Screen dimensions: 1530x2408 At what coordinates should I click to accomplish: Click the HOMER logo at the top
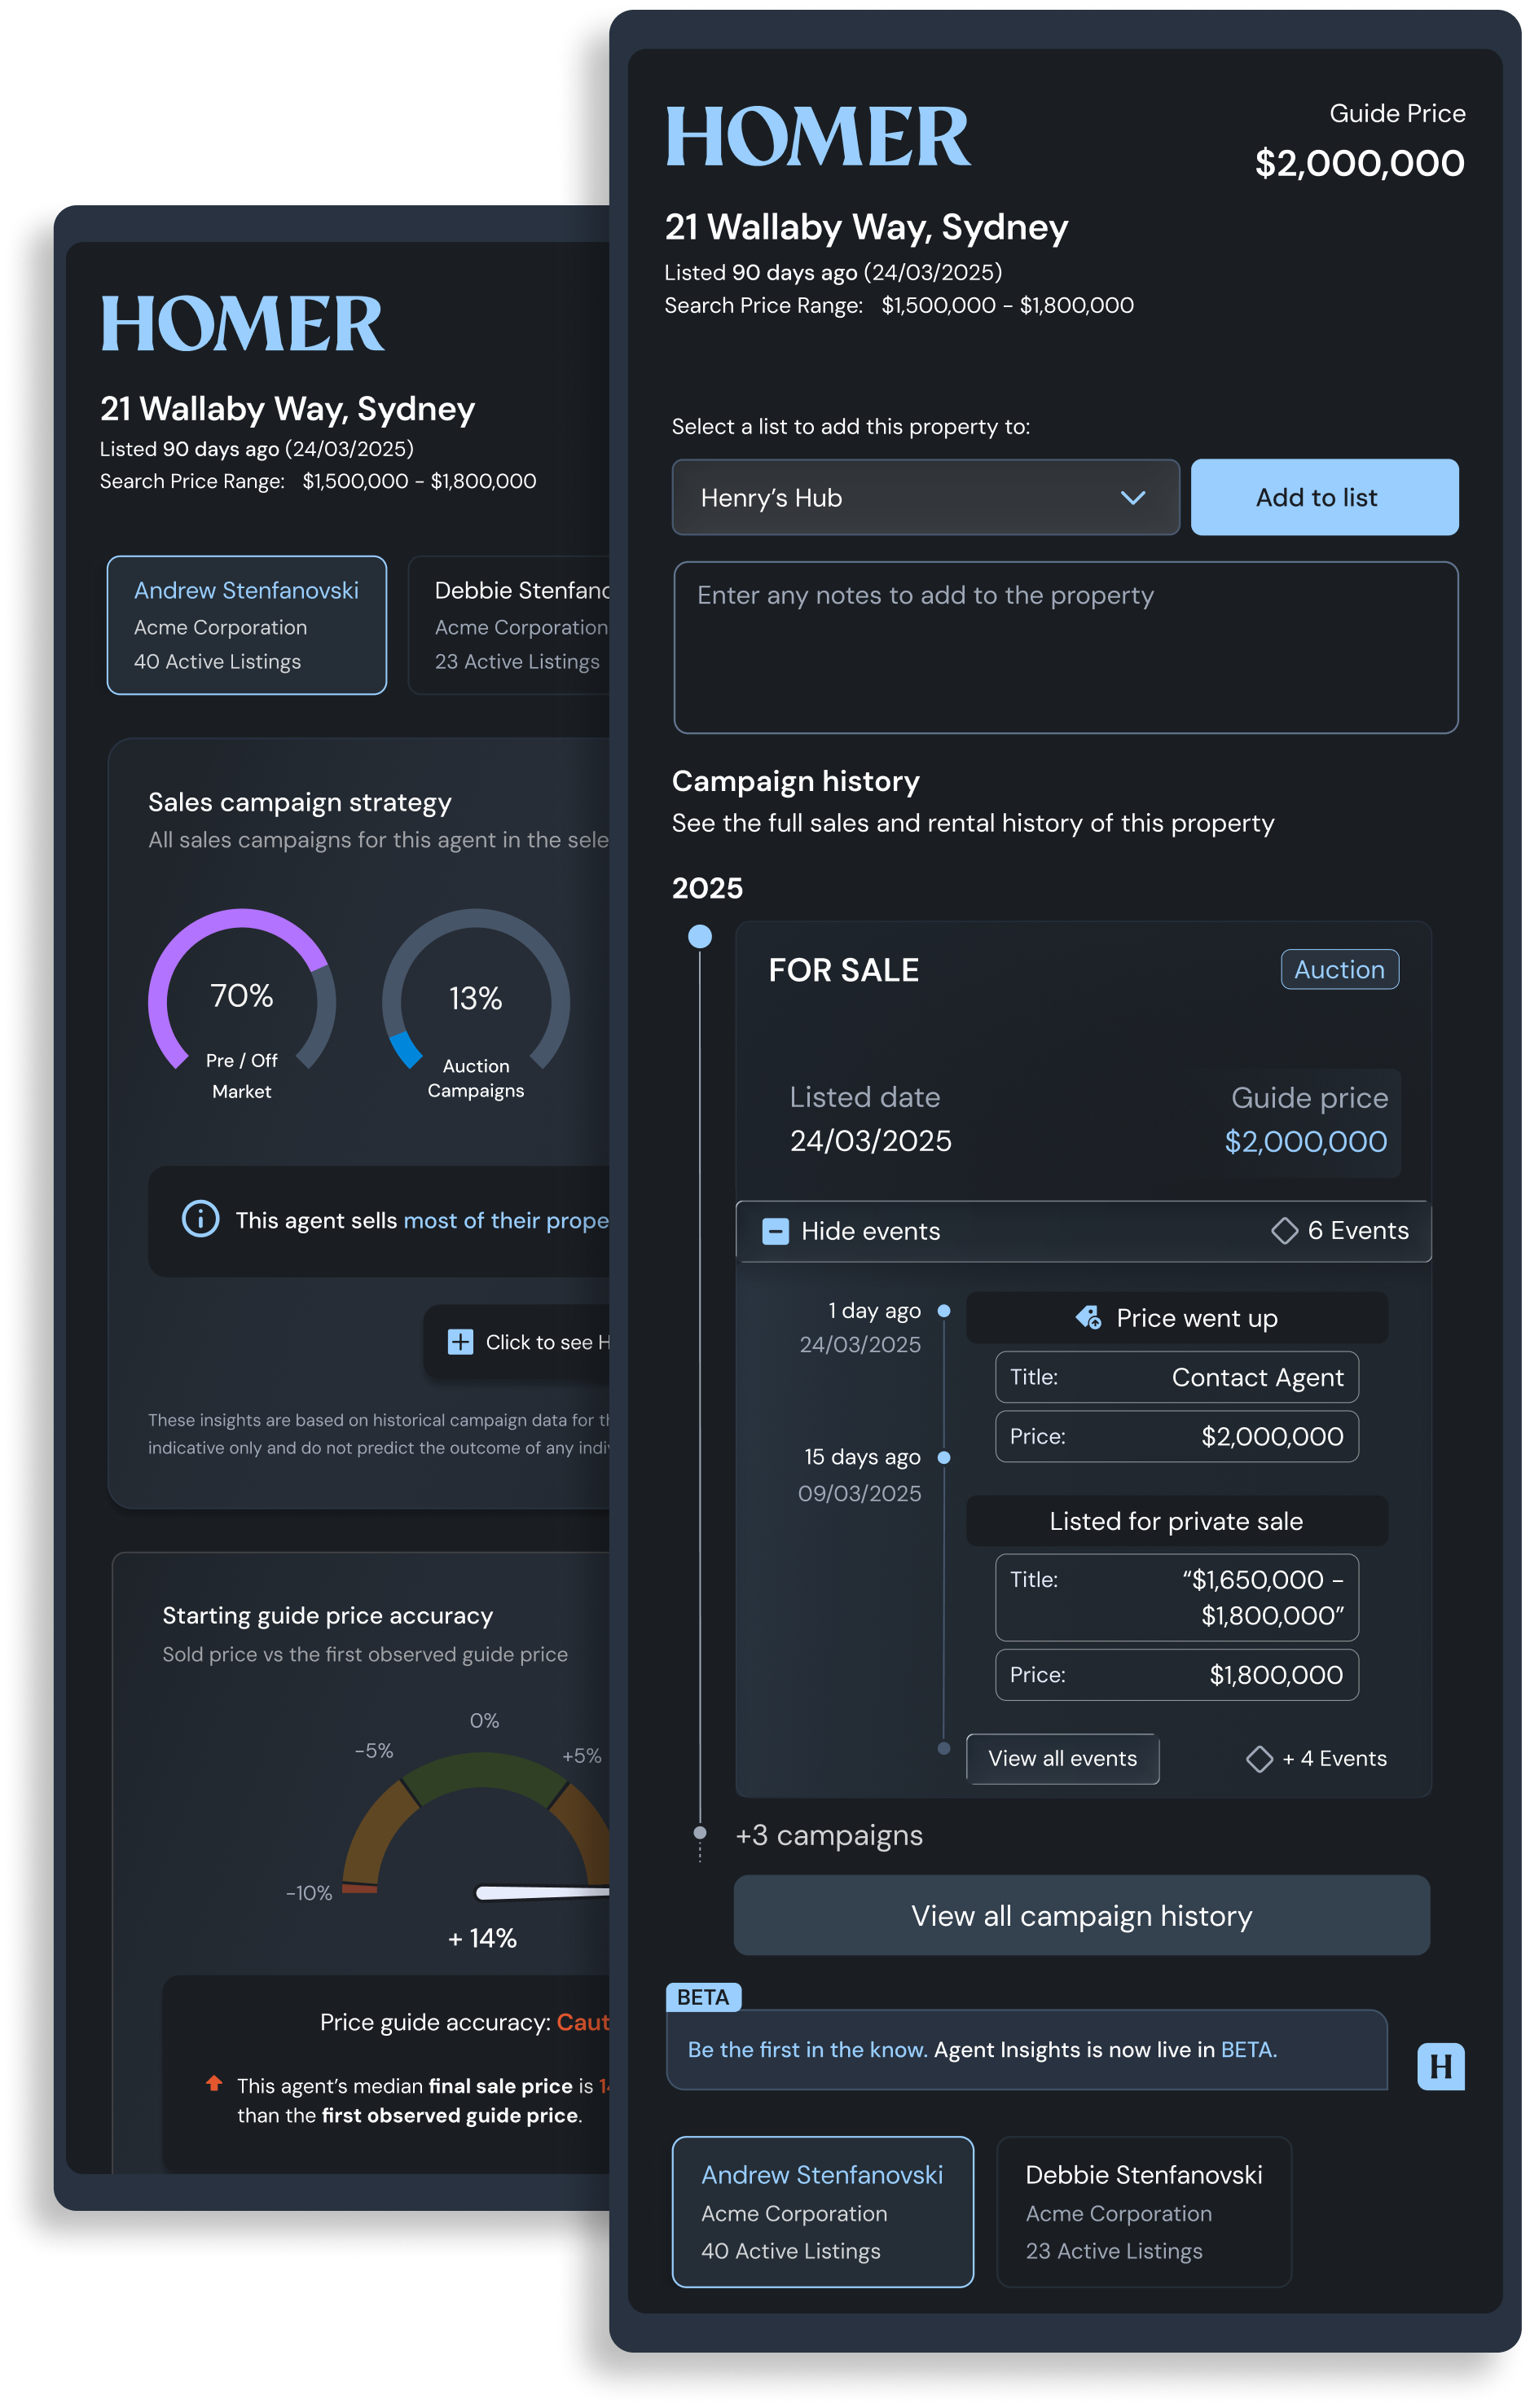820,135
